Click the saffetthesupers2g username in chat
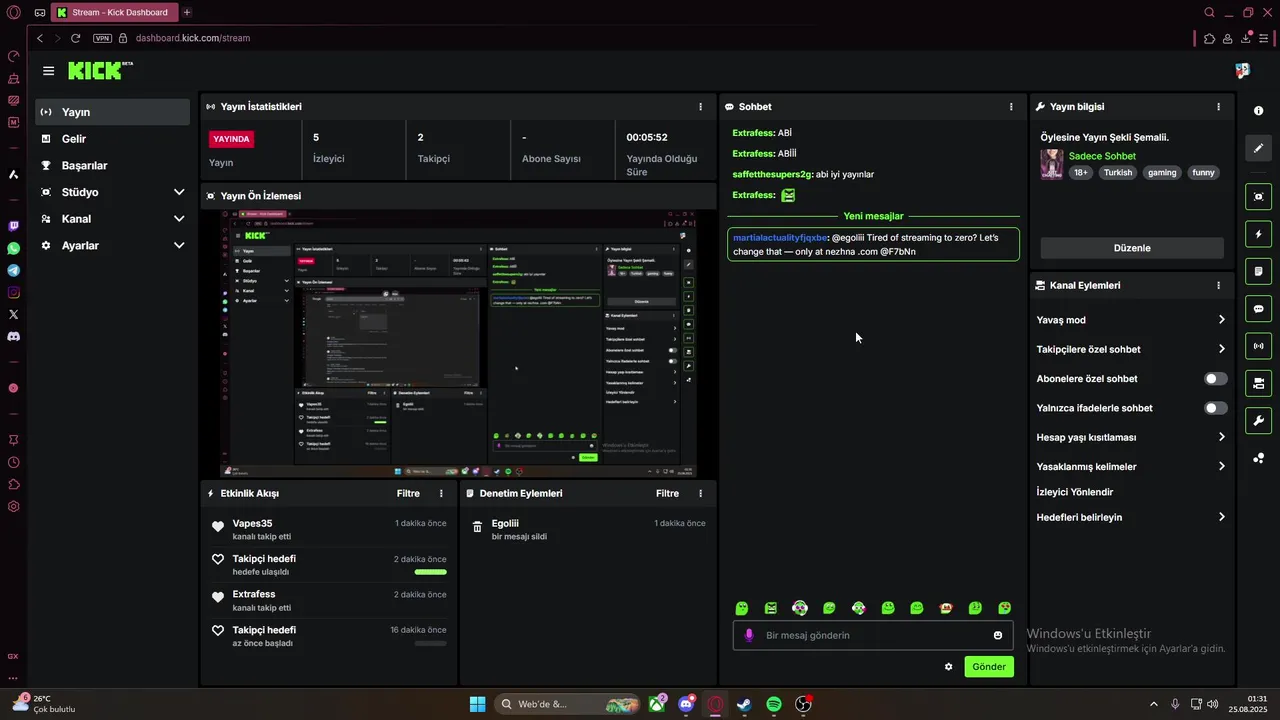The image size is (1280, 720). coord(772,174)
